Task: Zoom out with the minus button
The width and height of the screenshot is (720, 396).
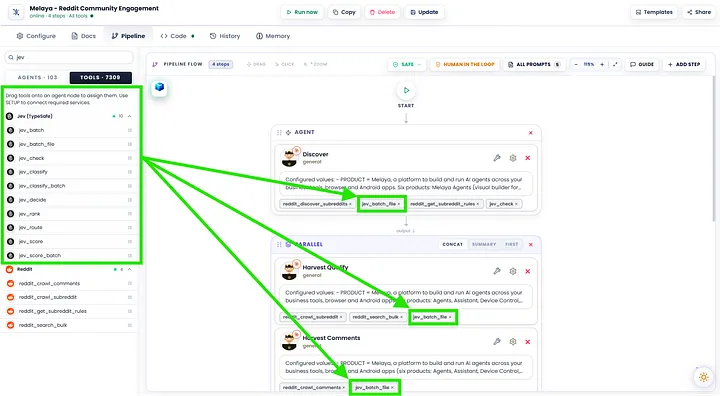Action: coord(576,64)
